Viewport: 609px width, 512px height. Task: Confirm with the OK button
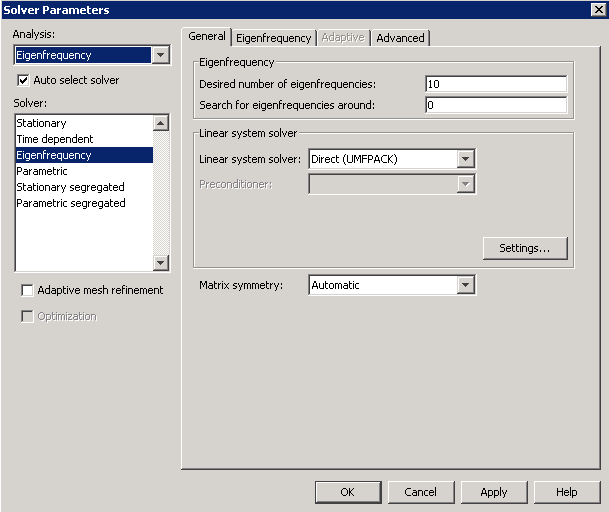click(x=348, y=492)
